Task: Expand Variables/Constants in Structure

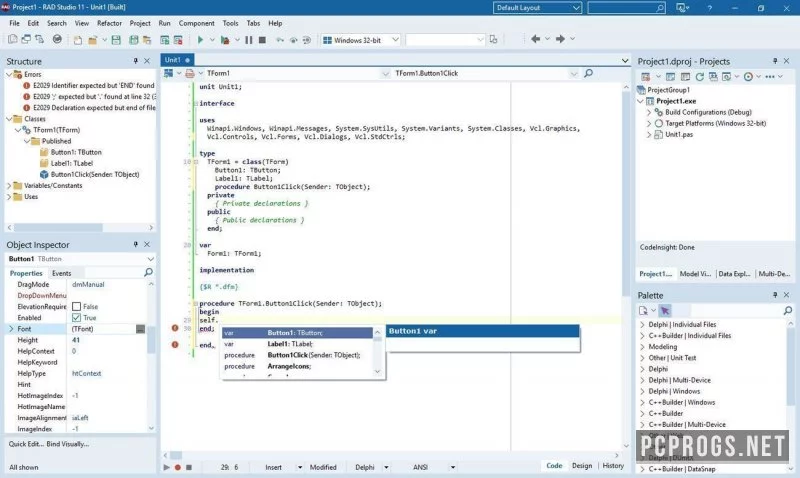Action: 9,186
